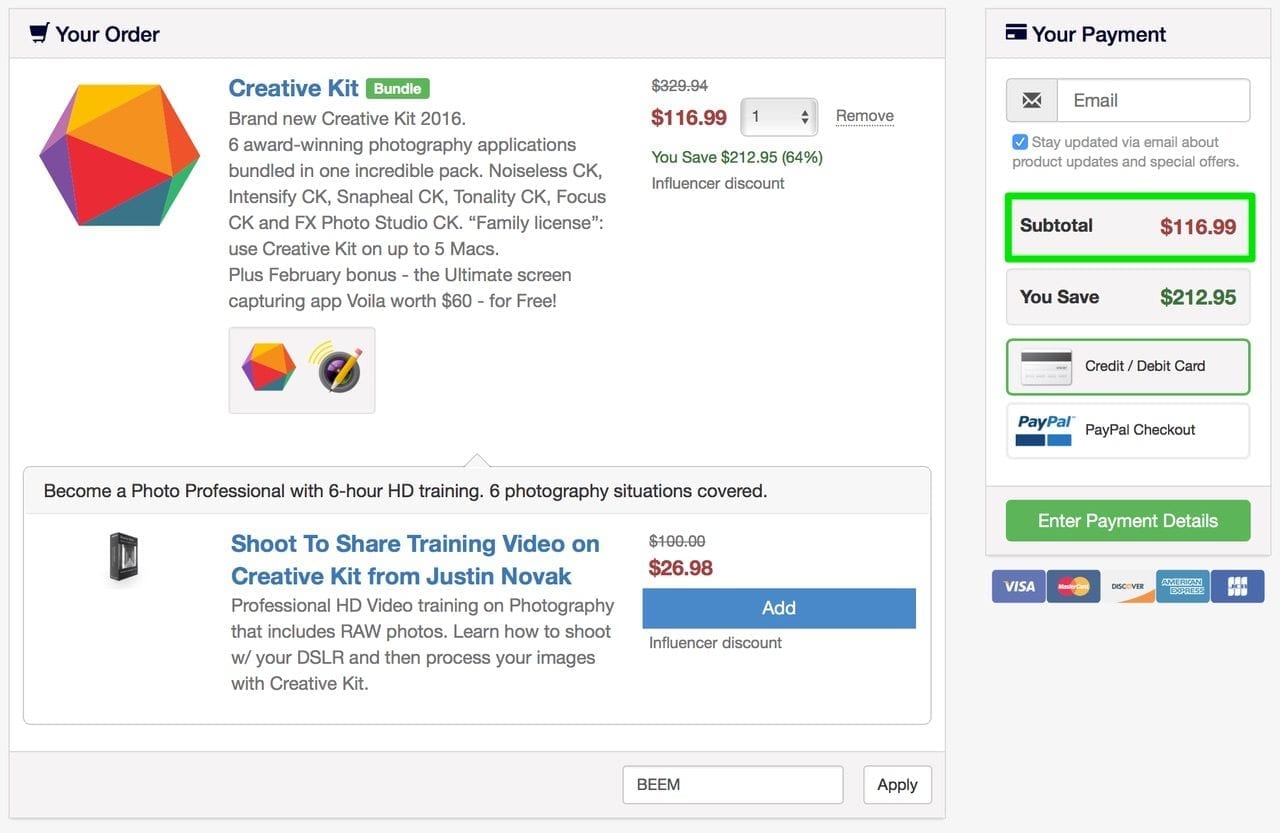Click the credit card icon beside Your Payment
The width and height of the screenshot is (1280, 833).
pyautogui.click(x=1016, y=33)
